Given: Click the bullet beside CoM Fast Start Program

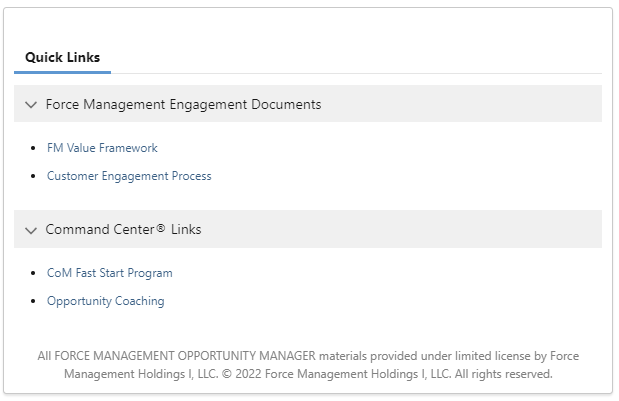Looking at the screenshot, I should (x=35, y=273).
